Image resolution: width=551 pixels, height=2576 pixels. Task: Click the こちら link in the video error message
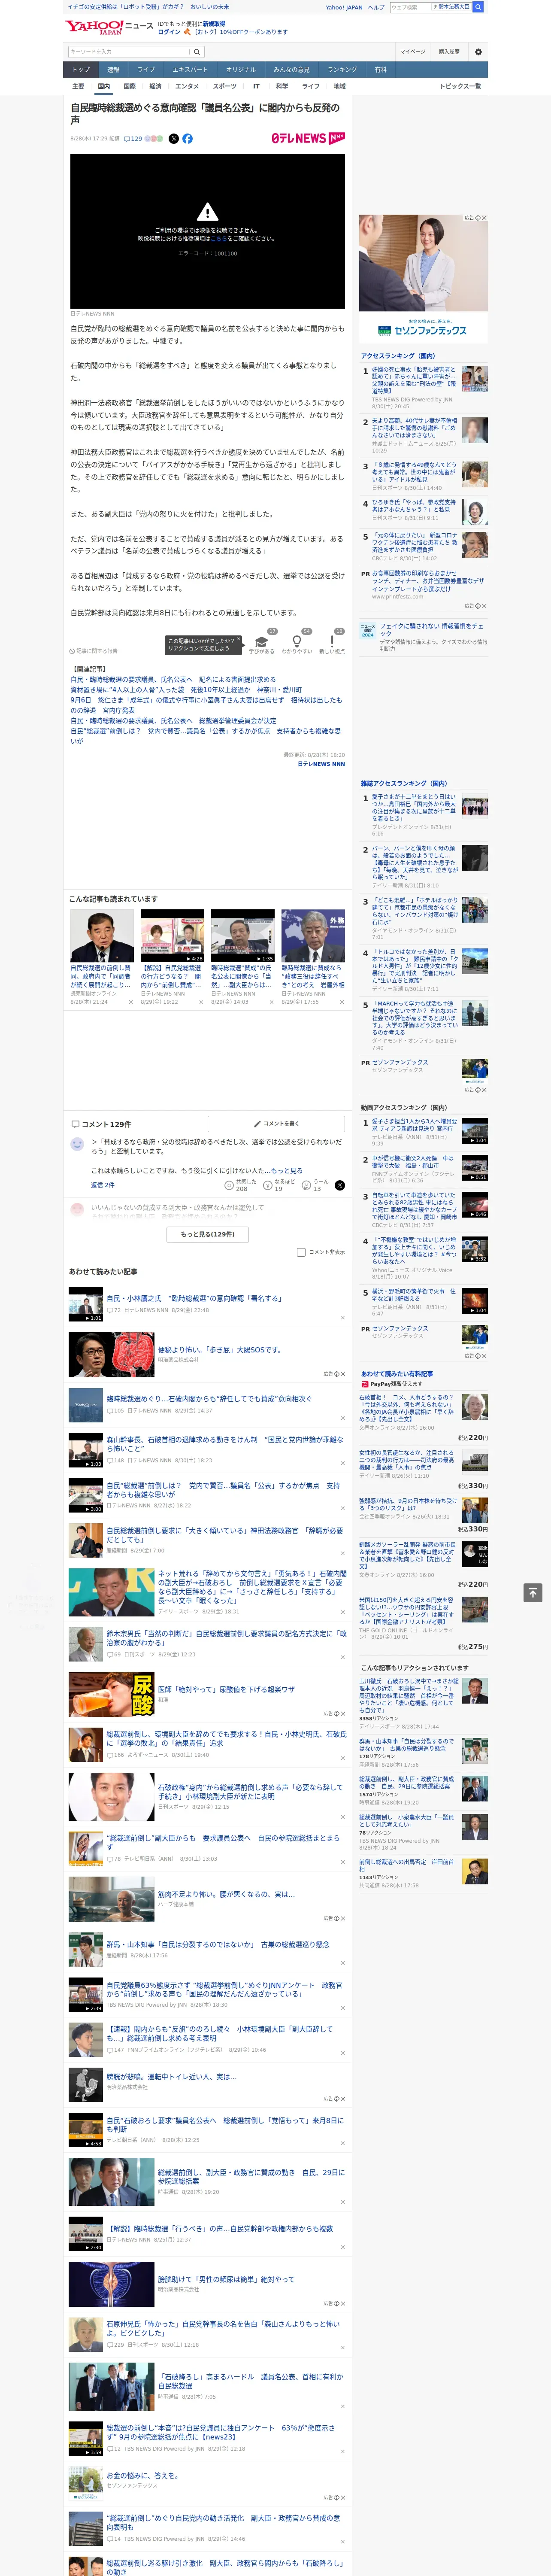click(218, 239)
